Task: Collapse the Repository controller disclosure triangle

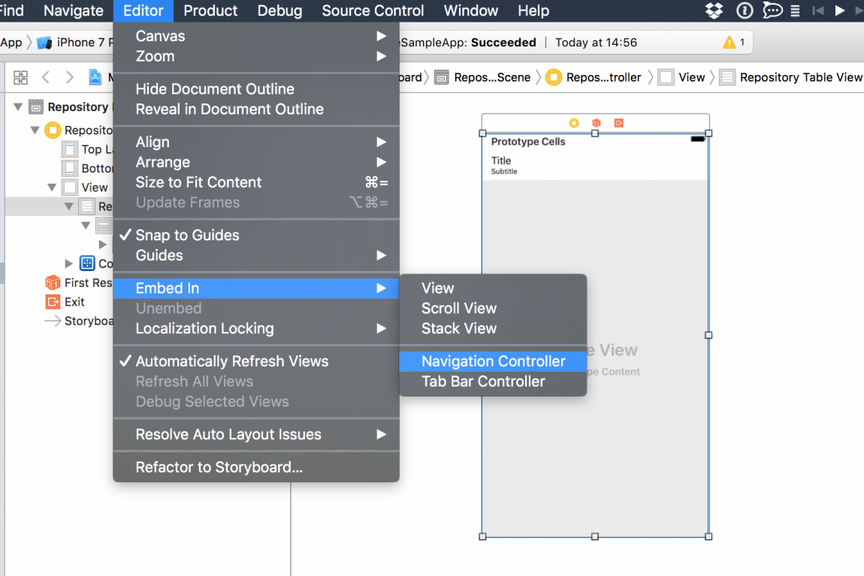Action: pos(35,130)
